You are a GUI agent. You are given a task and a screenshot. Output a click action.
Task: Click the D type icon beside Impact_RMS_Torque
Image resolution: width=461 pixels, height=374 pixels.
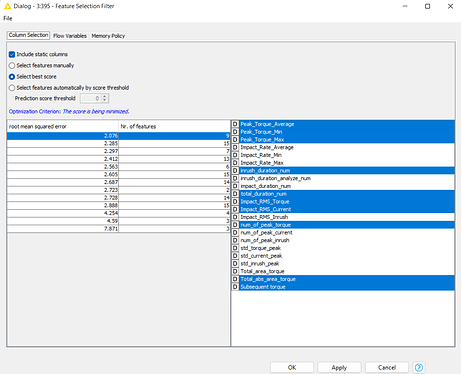click(x=235, y=201)
